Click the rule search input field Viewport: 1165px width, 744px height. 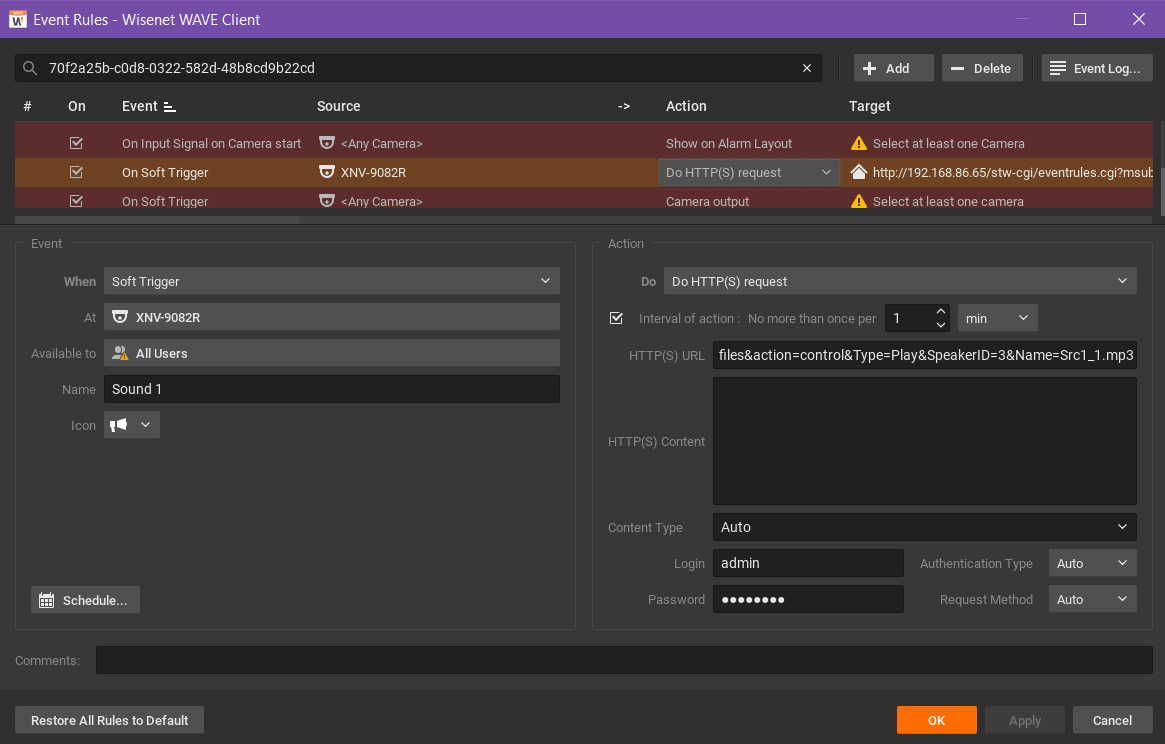pos(418,68)
